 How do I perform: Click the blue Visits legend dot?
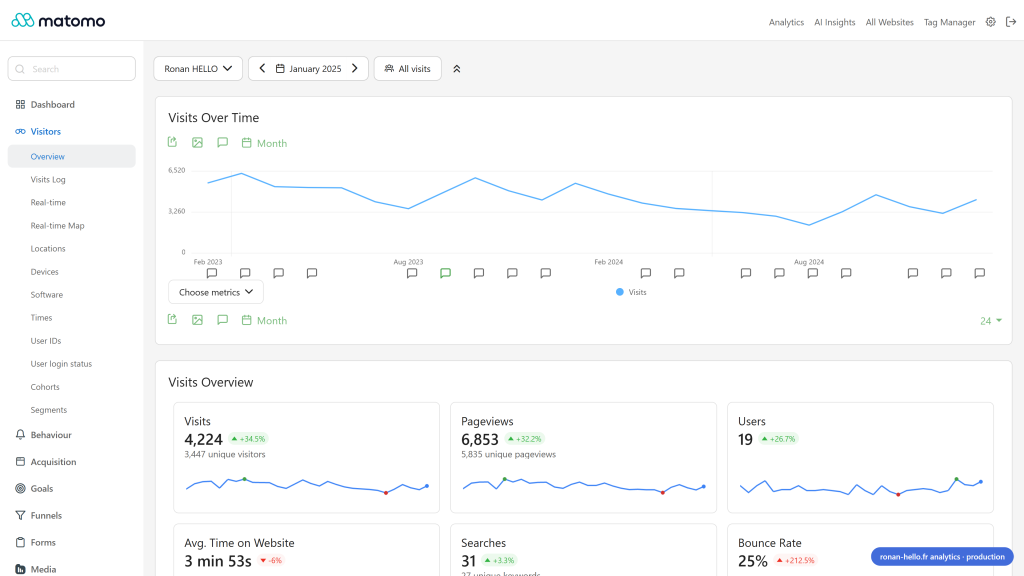(620, 292)
